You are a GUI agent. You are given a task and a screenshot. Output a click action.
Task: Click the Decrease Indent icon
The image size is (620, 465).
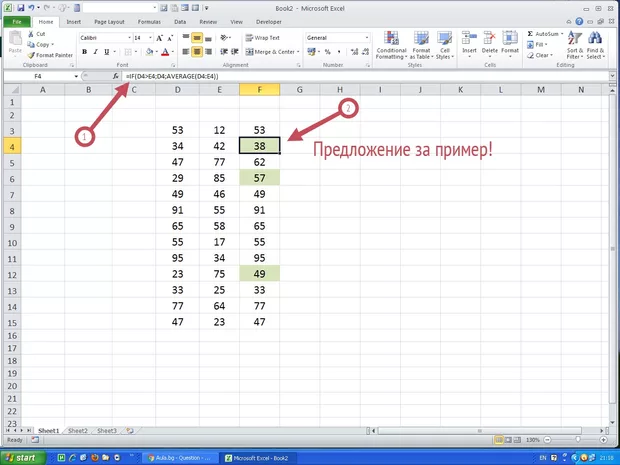click(x=224, y=52)
